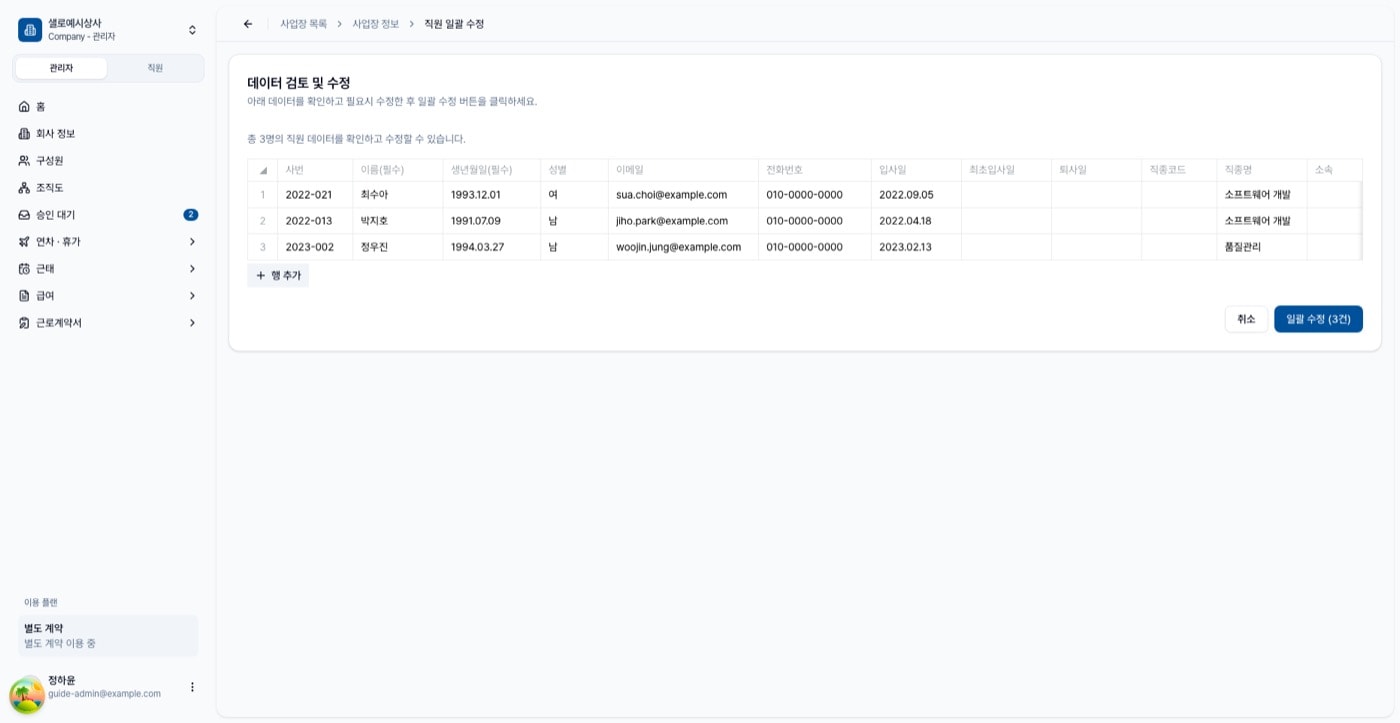Click the 정하윤 profile avatar

pyautogui.click(x=27, y=695)
